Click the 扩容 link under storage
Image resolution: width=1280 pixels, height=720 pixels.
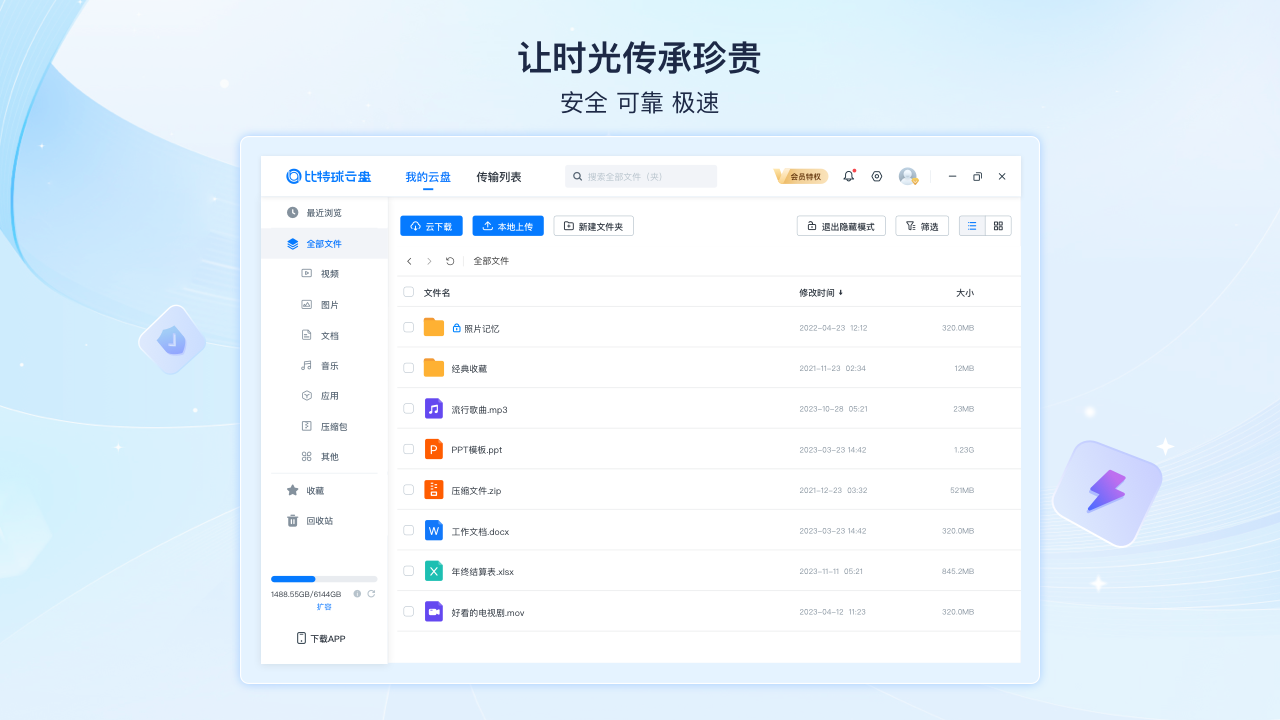pyautogui.click(x=324, y=607)
